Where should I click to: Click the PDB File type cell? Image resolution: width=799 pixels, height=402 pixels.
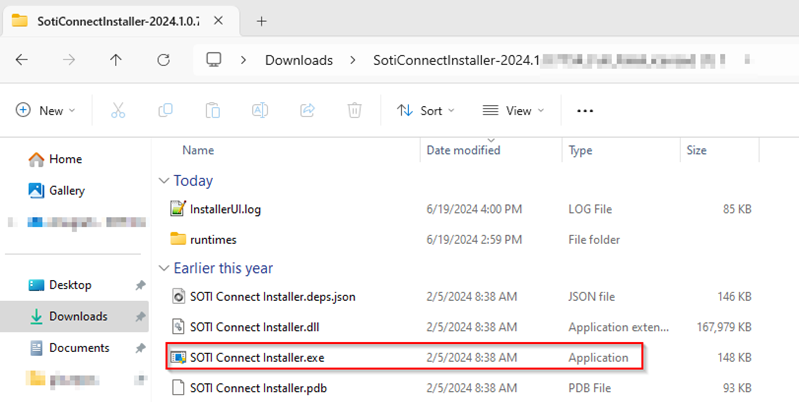tap(590, 388)
